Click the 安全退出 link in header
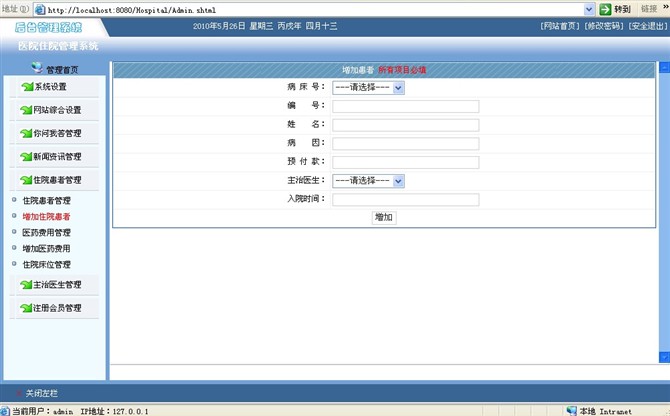Viewport: 670px width, 416px height. tap(648, 26)
